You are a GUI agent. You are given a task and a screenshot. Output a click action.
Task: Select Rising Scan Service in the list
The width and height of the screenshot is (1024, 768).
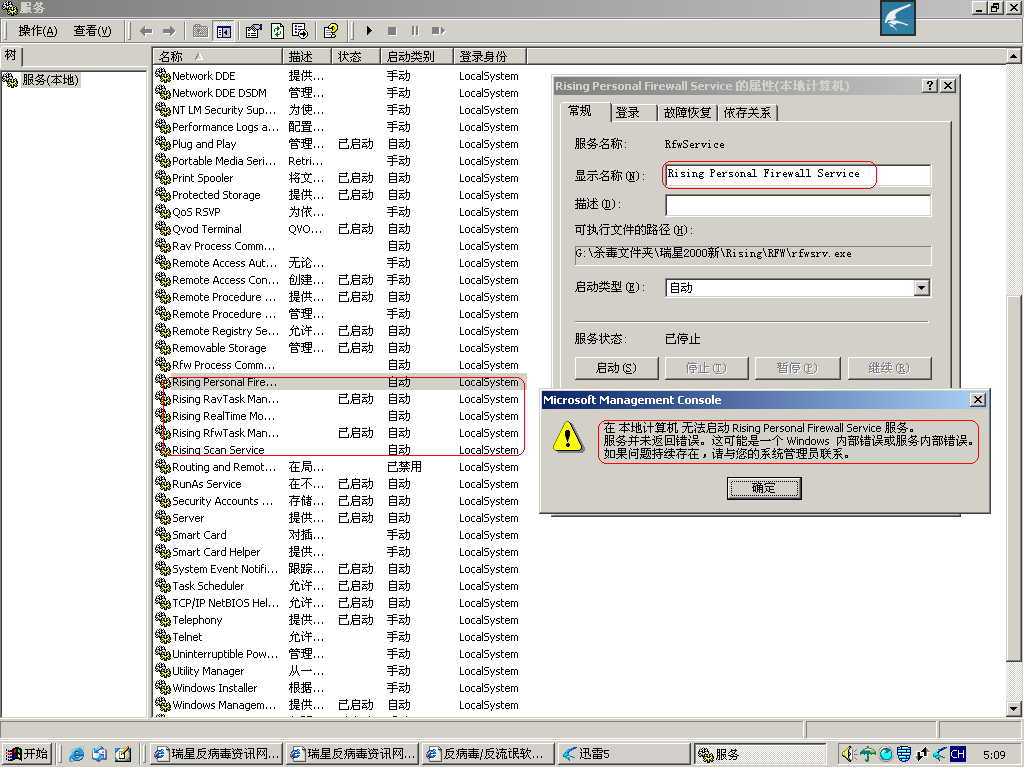pos(218,450)
